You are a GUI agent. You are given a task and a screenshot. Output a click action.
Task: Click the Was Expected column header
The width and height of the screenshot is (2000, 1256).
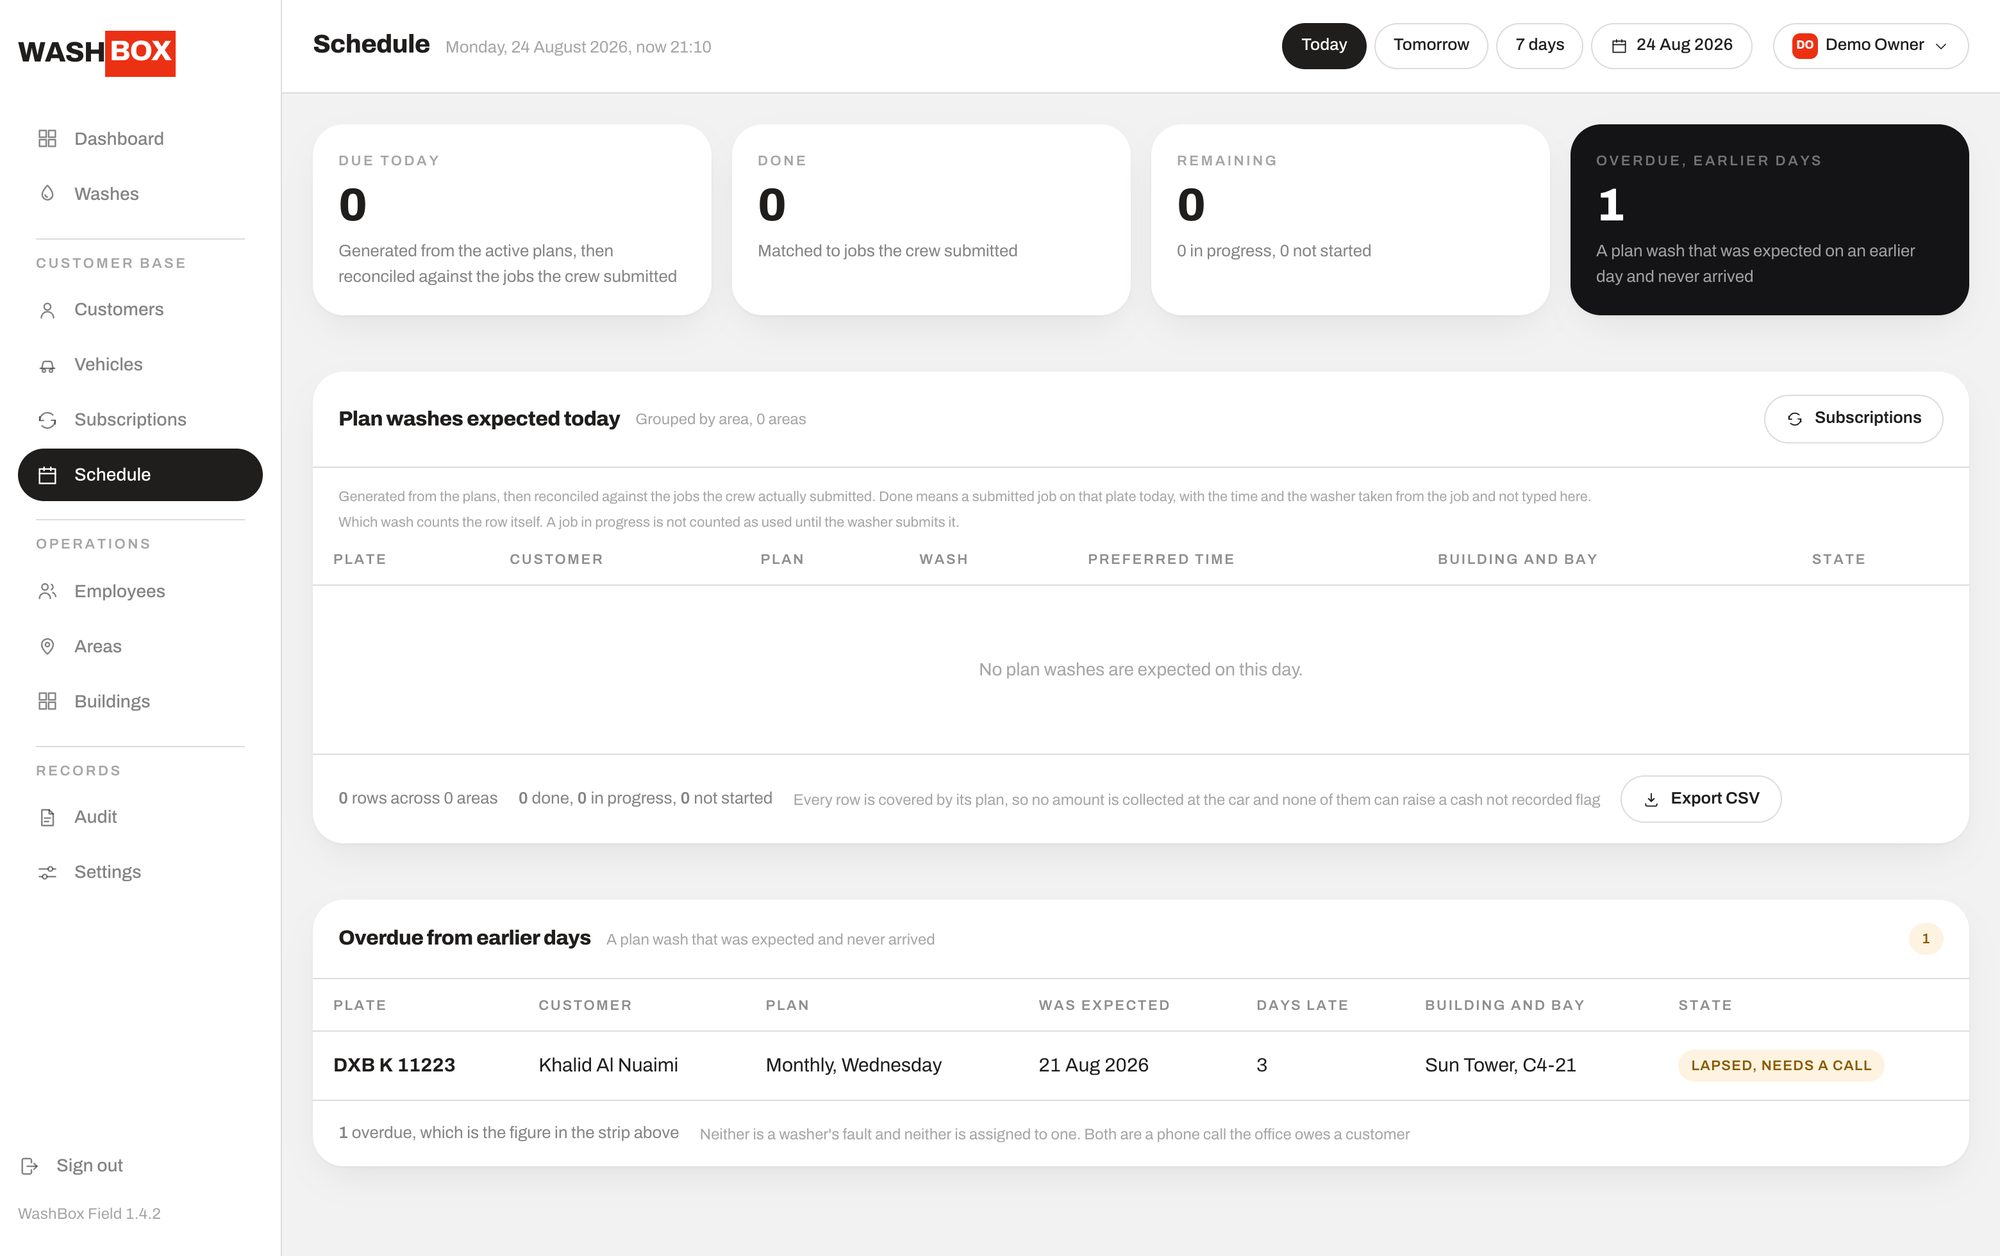1104,1006
